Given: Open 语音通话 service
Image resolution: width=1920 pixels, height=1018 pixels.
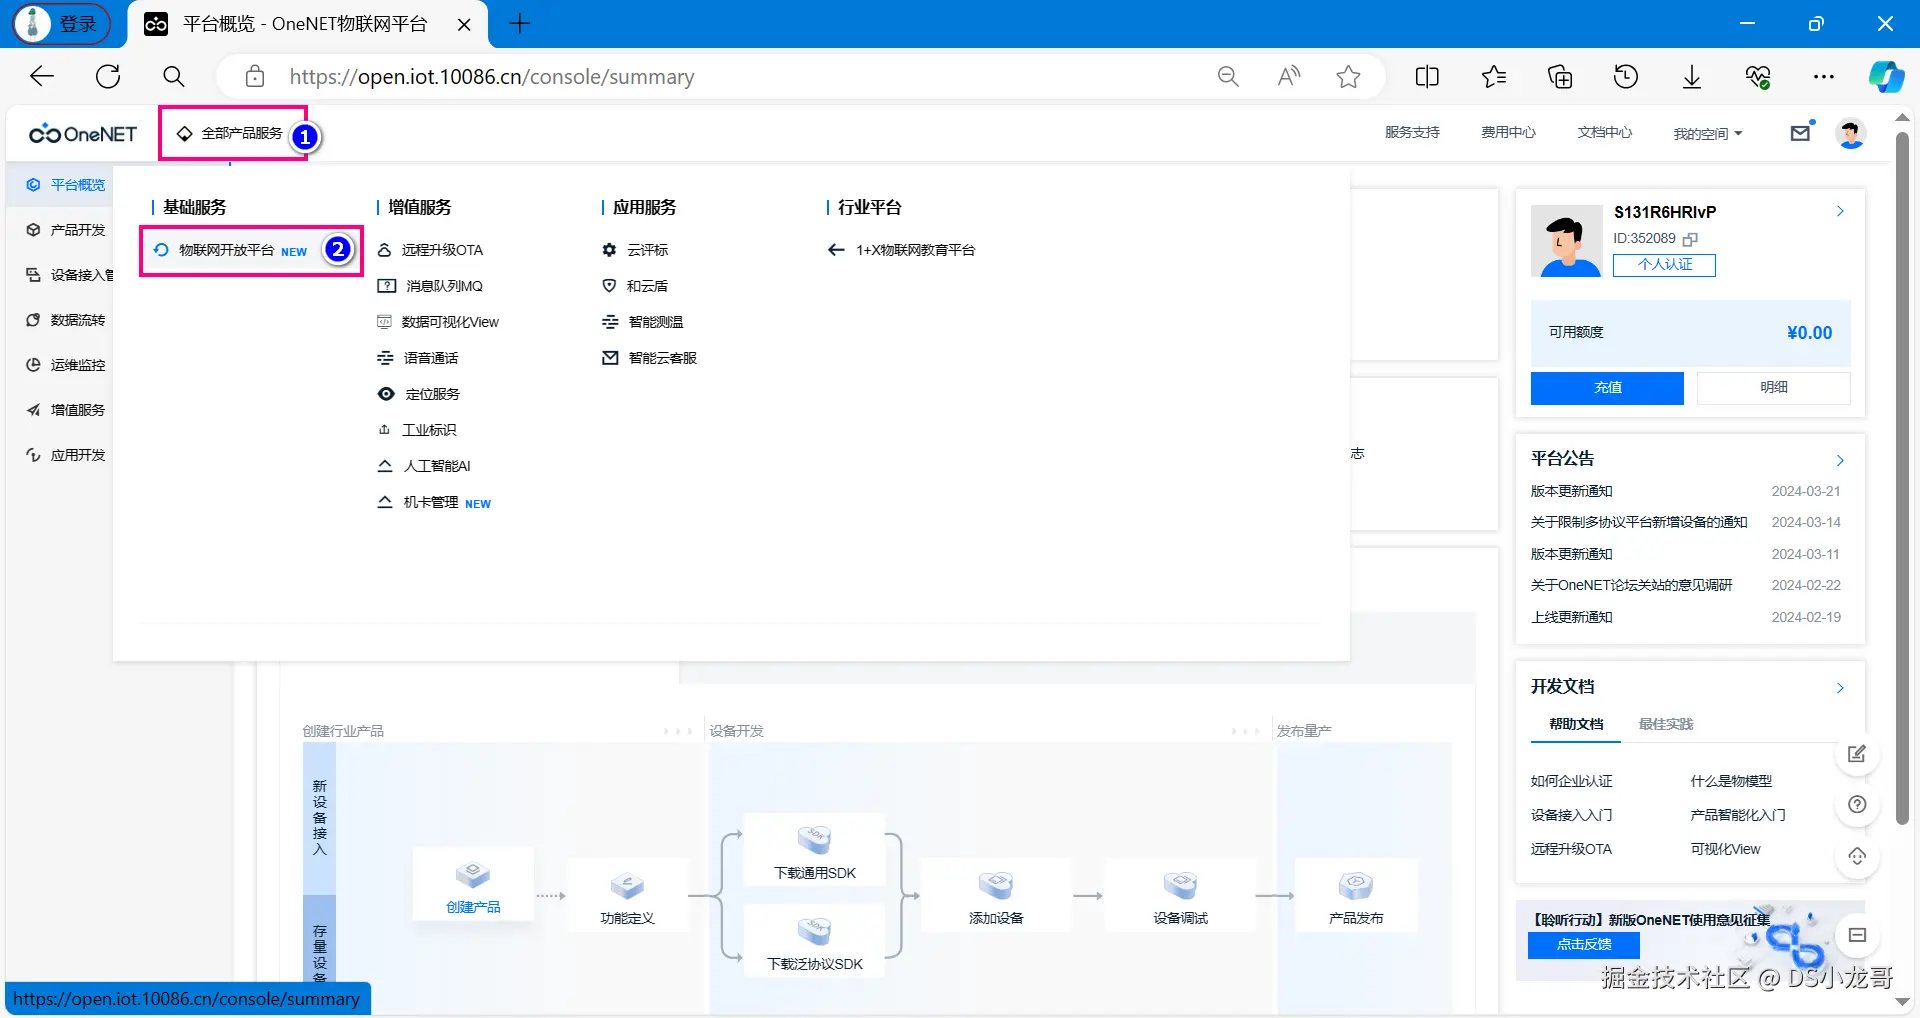Looking at the screenshot, I should pyautogui.click(x=418, y=358).
